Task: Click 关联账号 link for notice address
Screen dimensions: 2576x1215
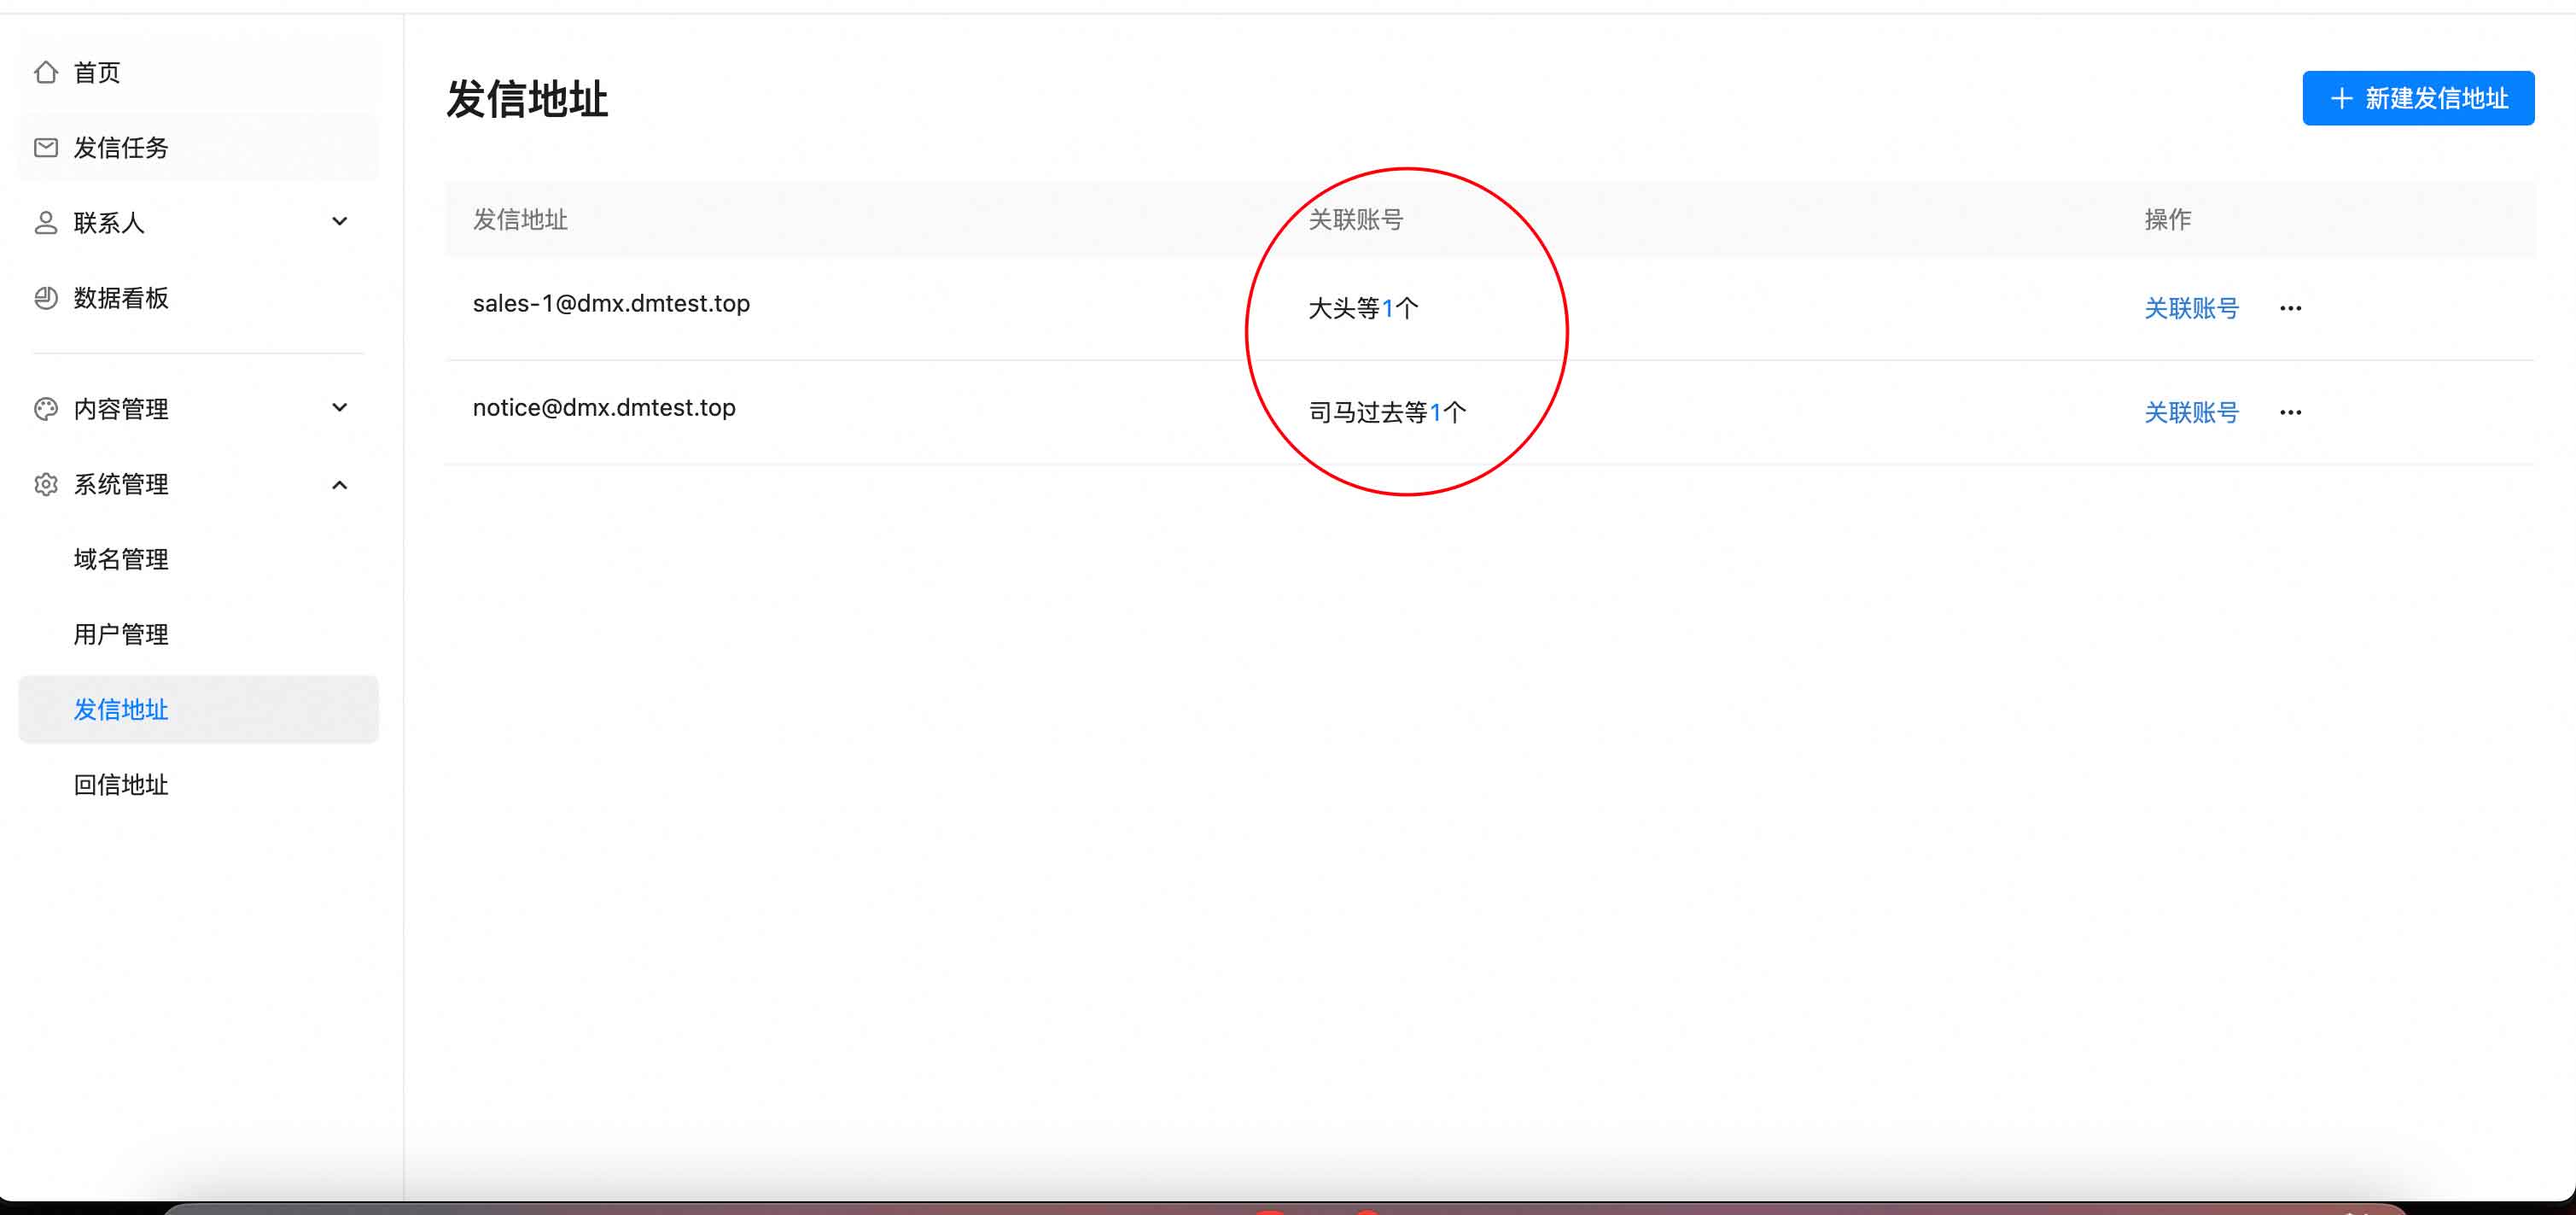Action: [2190, 412]
